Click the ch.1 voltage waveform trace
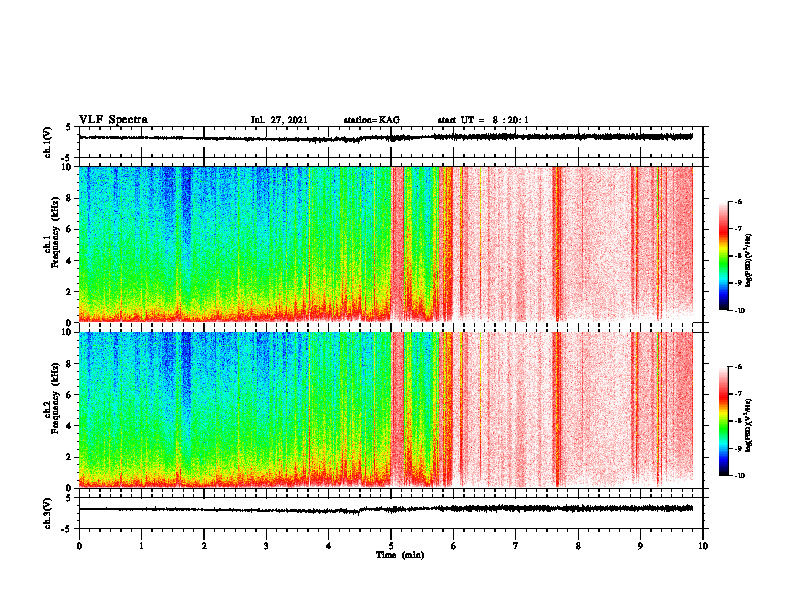This screenshot has width=792, height=612. (386, 137)
